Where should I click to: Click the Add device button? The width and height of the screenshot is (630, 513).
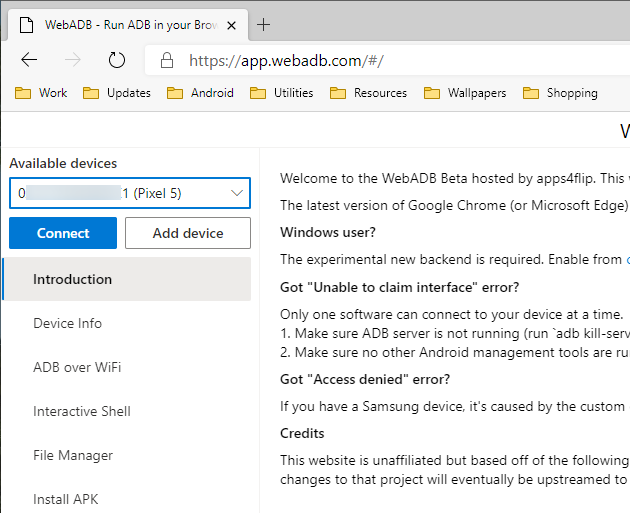coord(188,233)
